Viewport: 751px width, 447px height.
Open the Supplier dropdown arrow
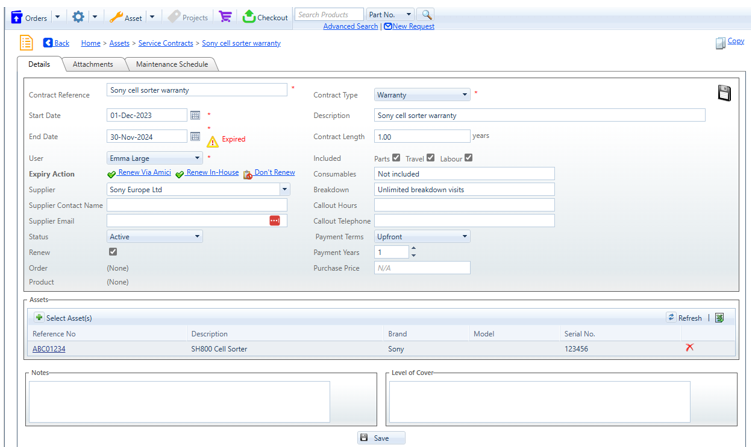284,189
